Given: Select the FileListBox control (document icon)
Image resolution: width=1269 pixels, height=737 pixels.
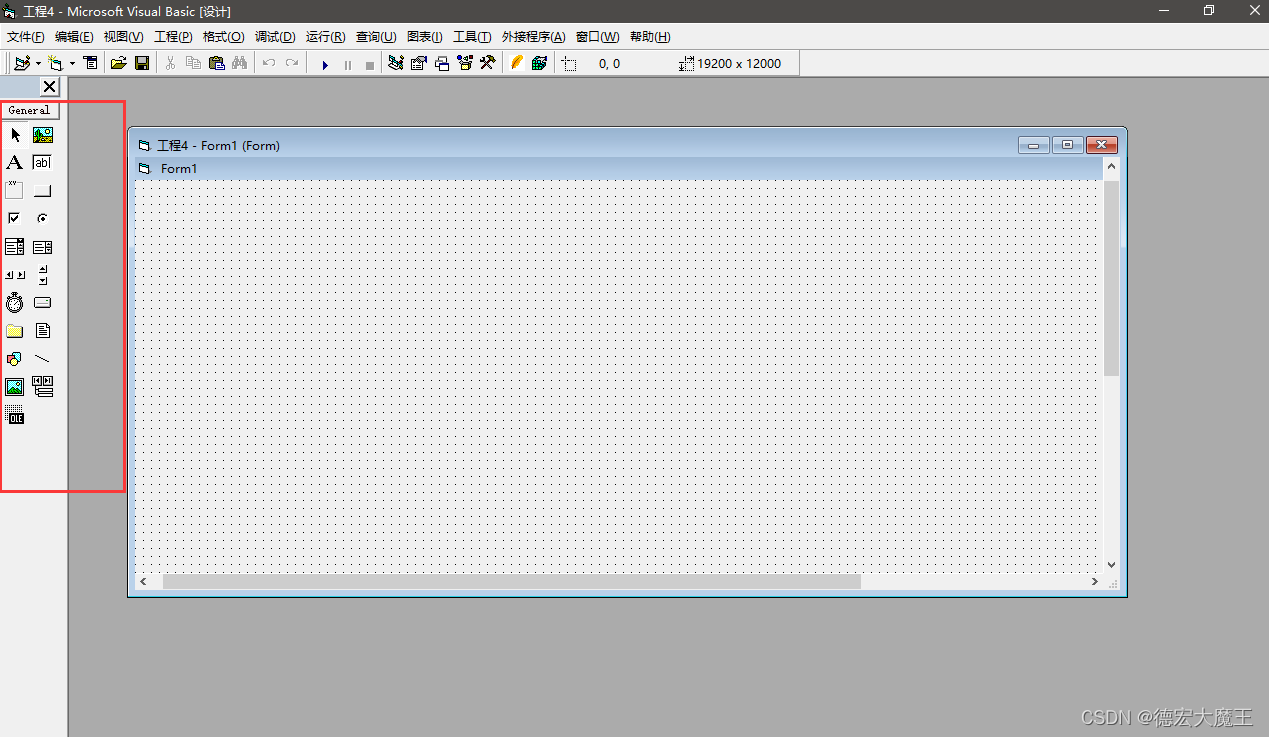Looking at the screenshot, I should coord(43,331).
